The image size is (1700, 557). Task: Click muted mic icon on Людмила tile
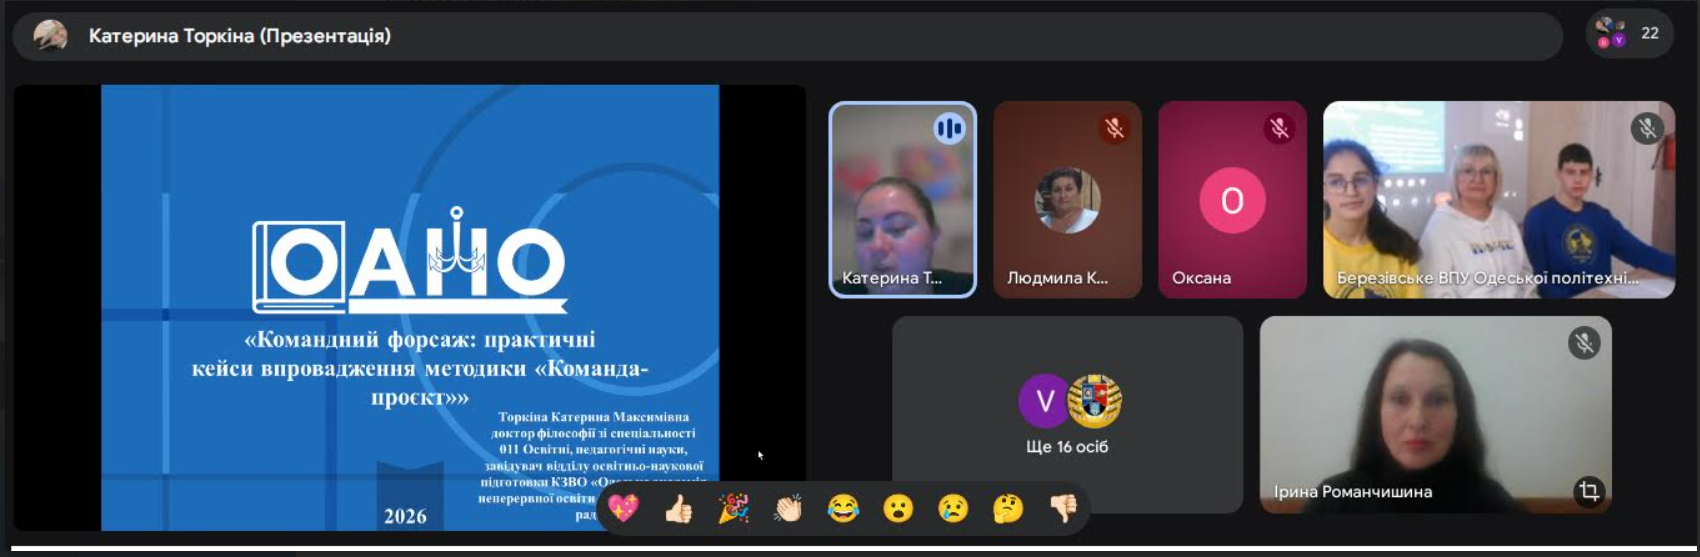[1114, 128]
